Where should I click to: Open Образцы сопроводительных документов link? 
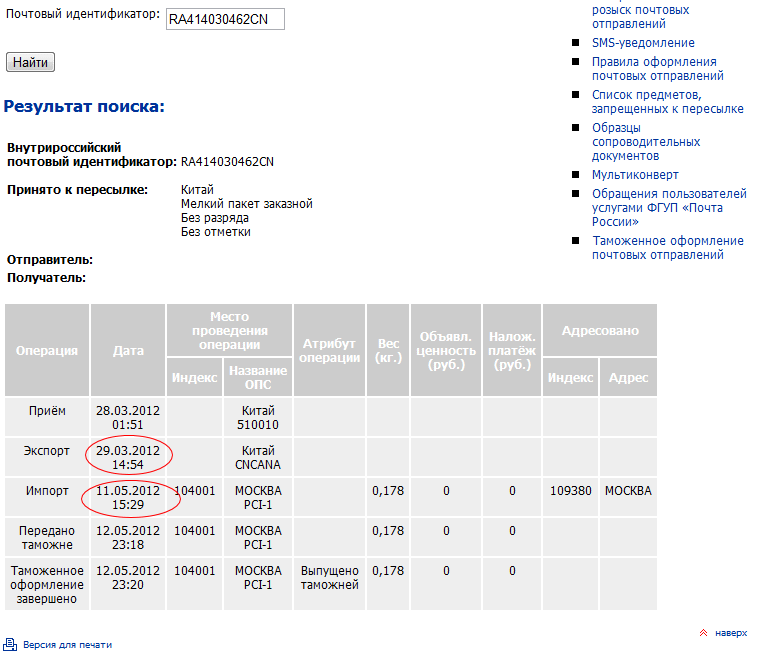click(x=639, y=142)
